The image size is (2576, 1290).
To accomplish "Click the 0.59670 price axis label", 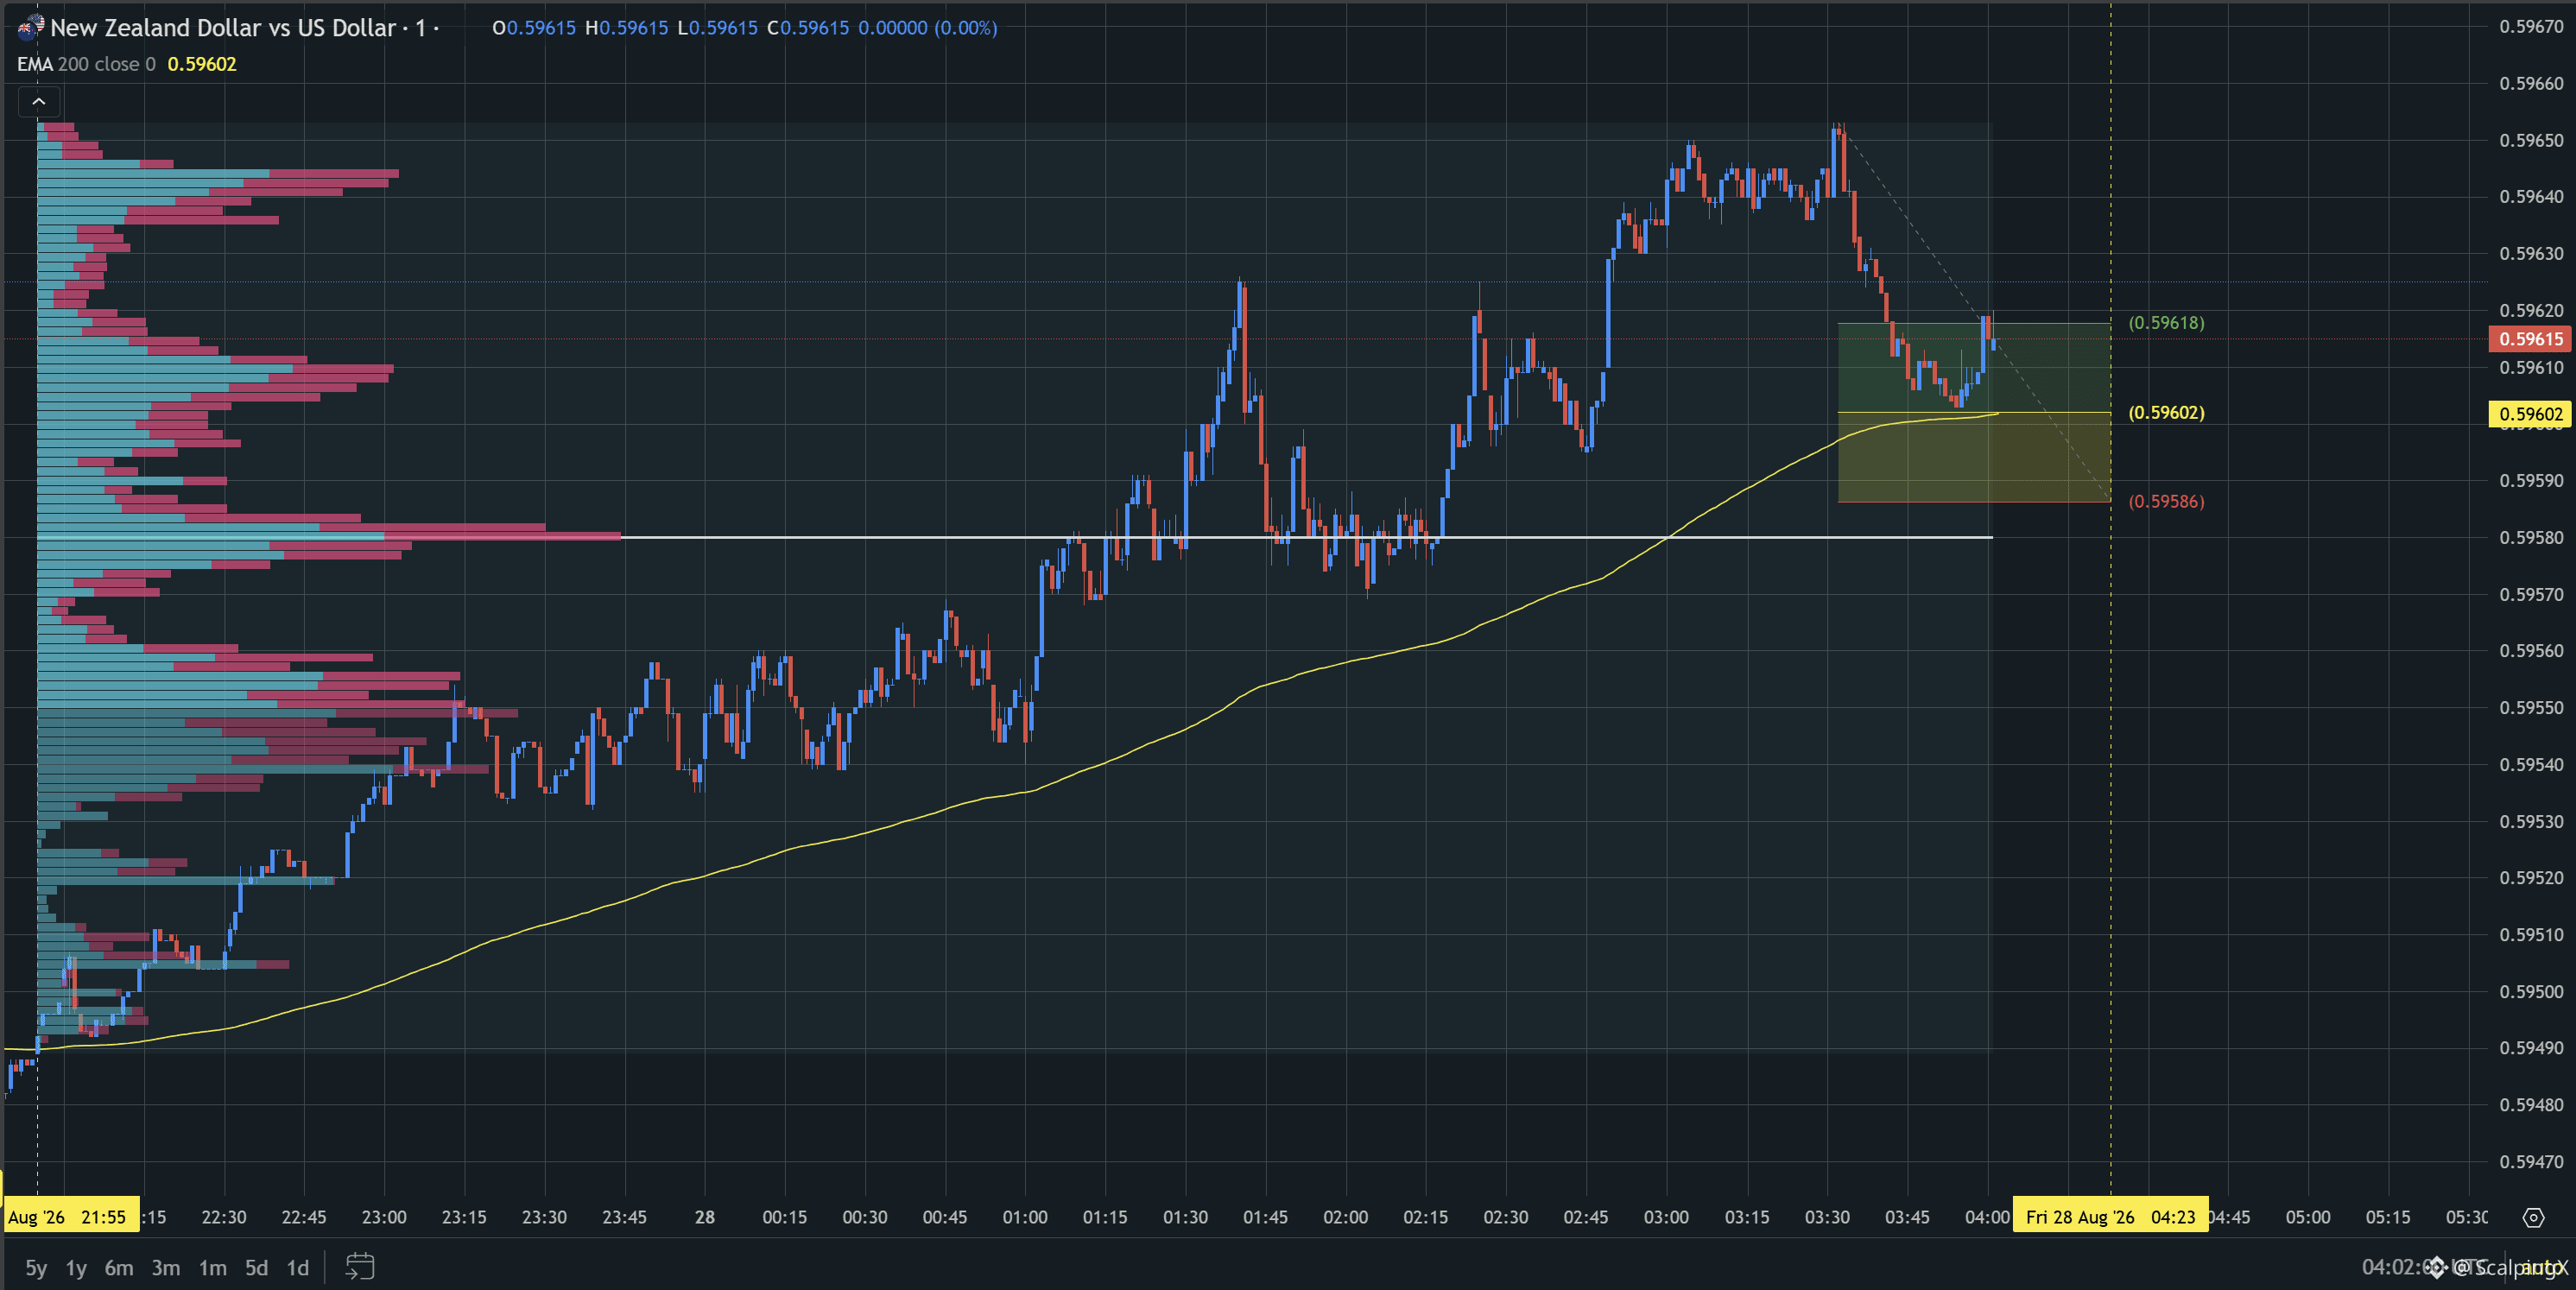I will coord(2531,27).
